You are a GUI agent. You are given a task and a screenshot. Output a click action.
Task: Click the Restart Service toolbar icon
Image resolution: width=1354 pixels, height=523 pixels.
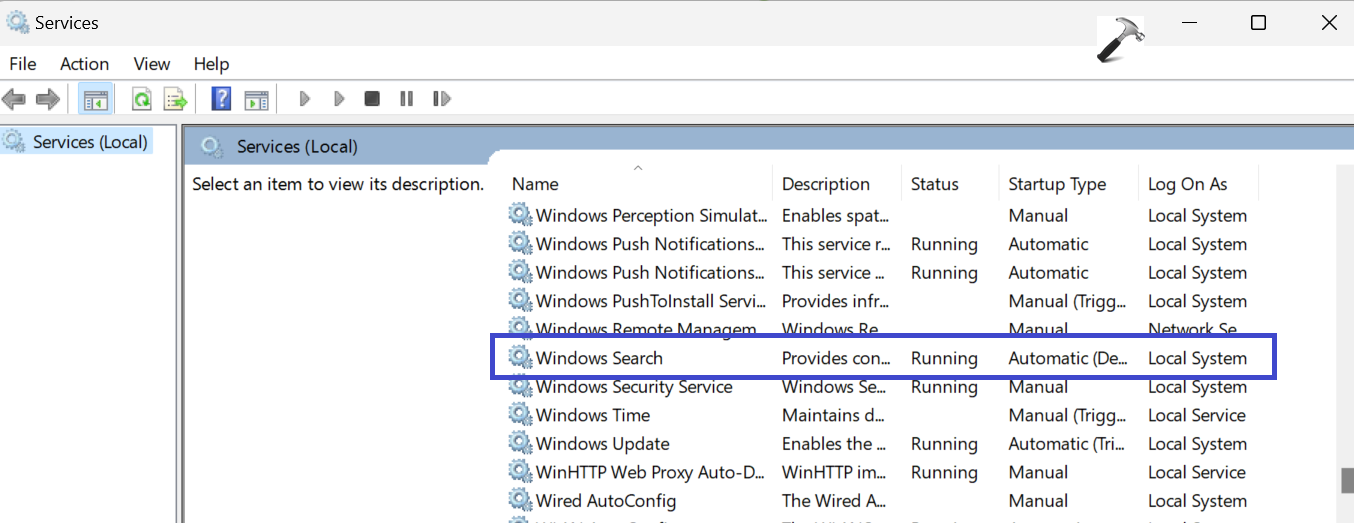pos(441,99)
